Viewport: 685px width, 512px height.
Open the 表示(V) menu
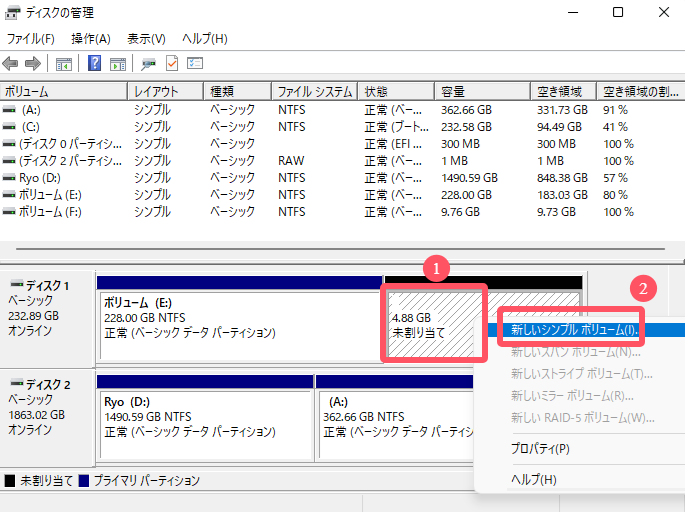[x=146, y=39]
